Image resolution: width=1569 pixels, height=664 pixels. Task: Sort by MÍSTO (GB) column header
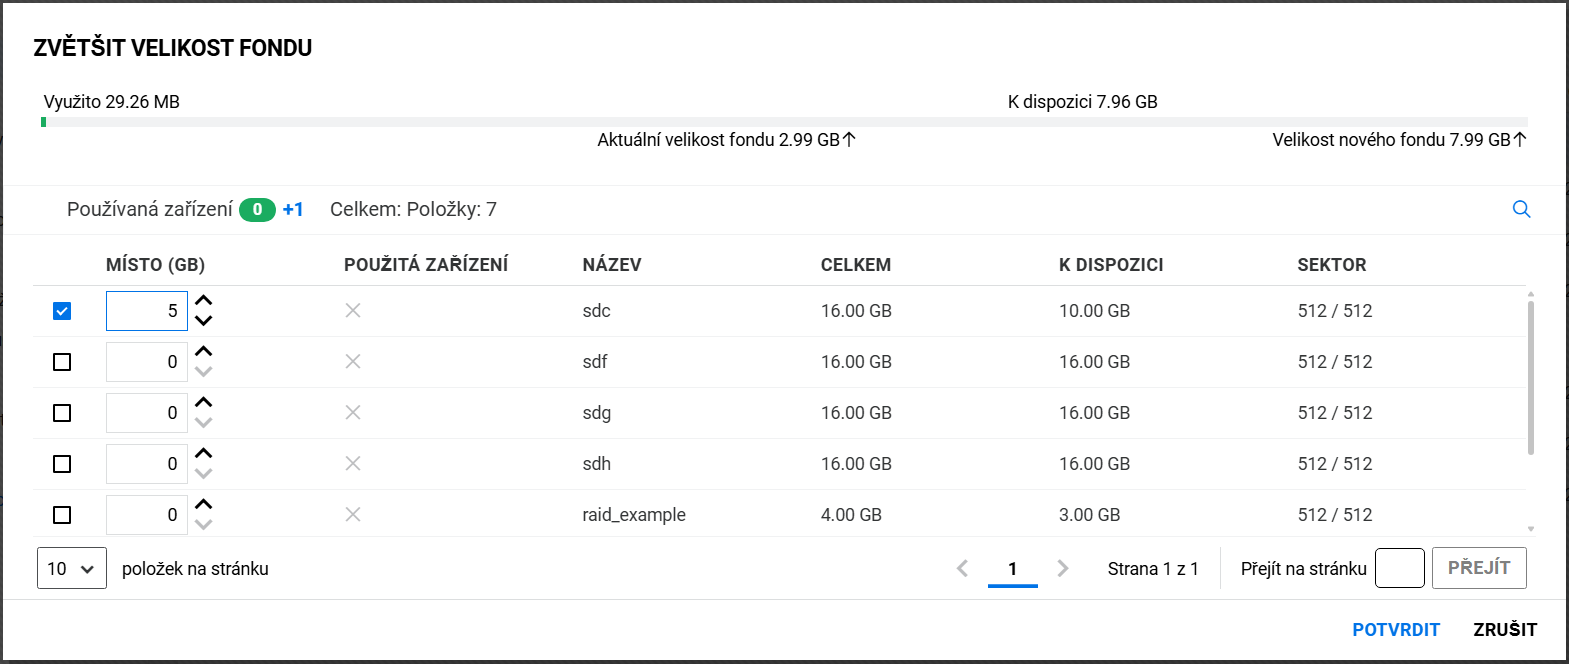155,265
